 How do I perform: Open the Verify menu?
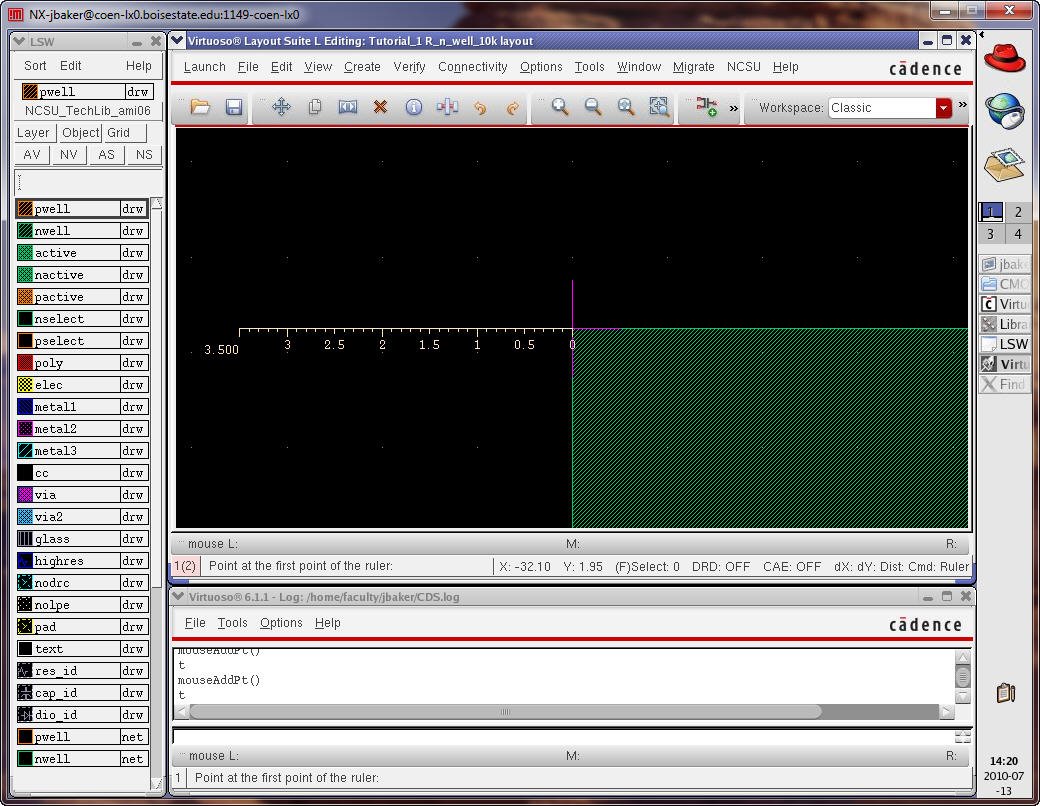point(409,67)
